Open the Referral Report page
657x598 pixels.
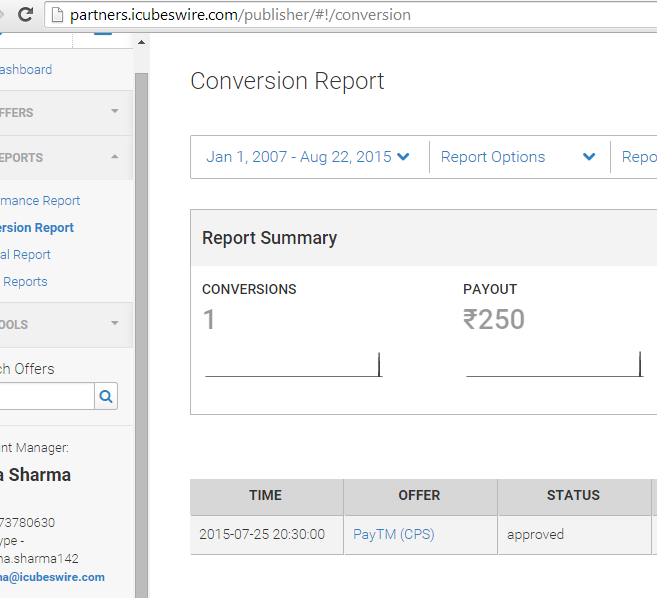[x=26, y=255]
